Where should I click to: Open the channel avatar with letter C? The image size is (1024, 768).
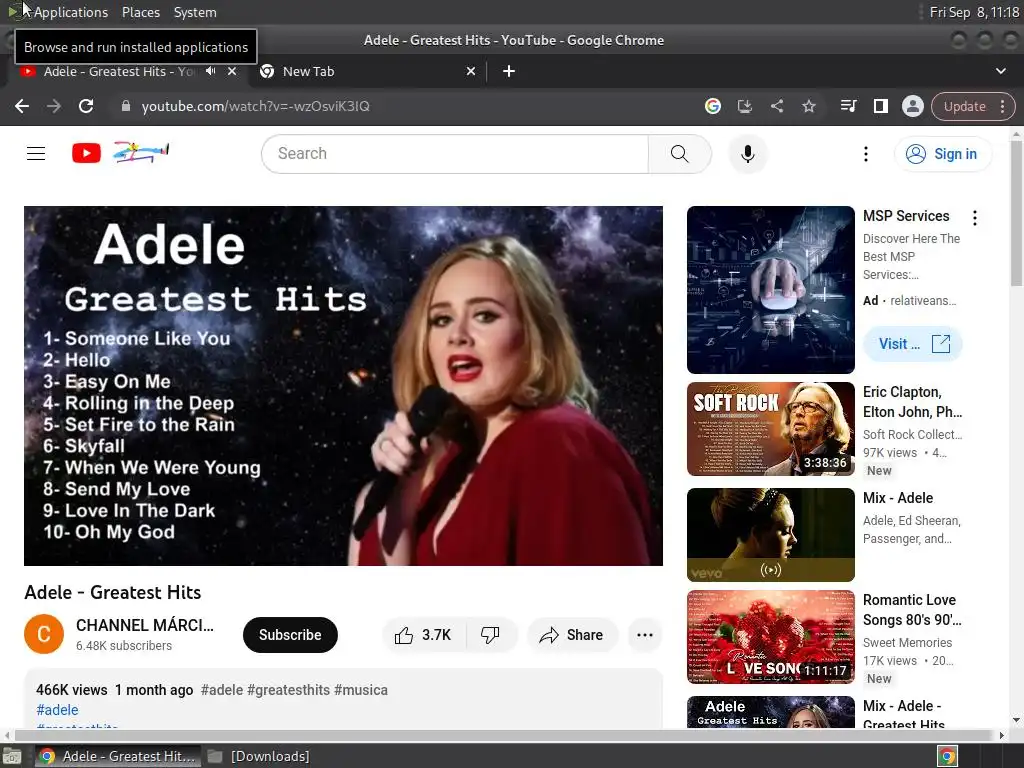coord(44,634)
